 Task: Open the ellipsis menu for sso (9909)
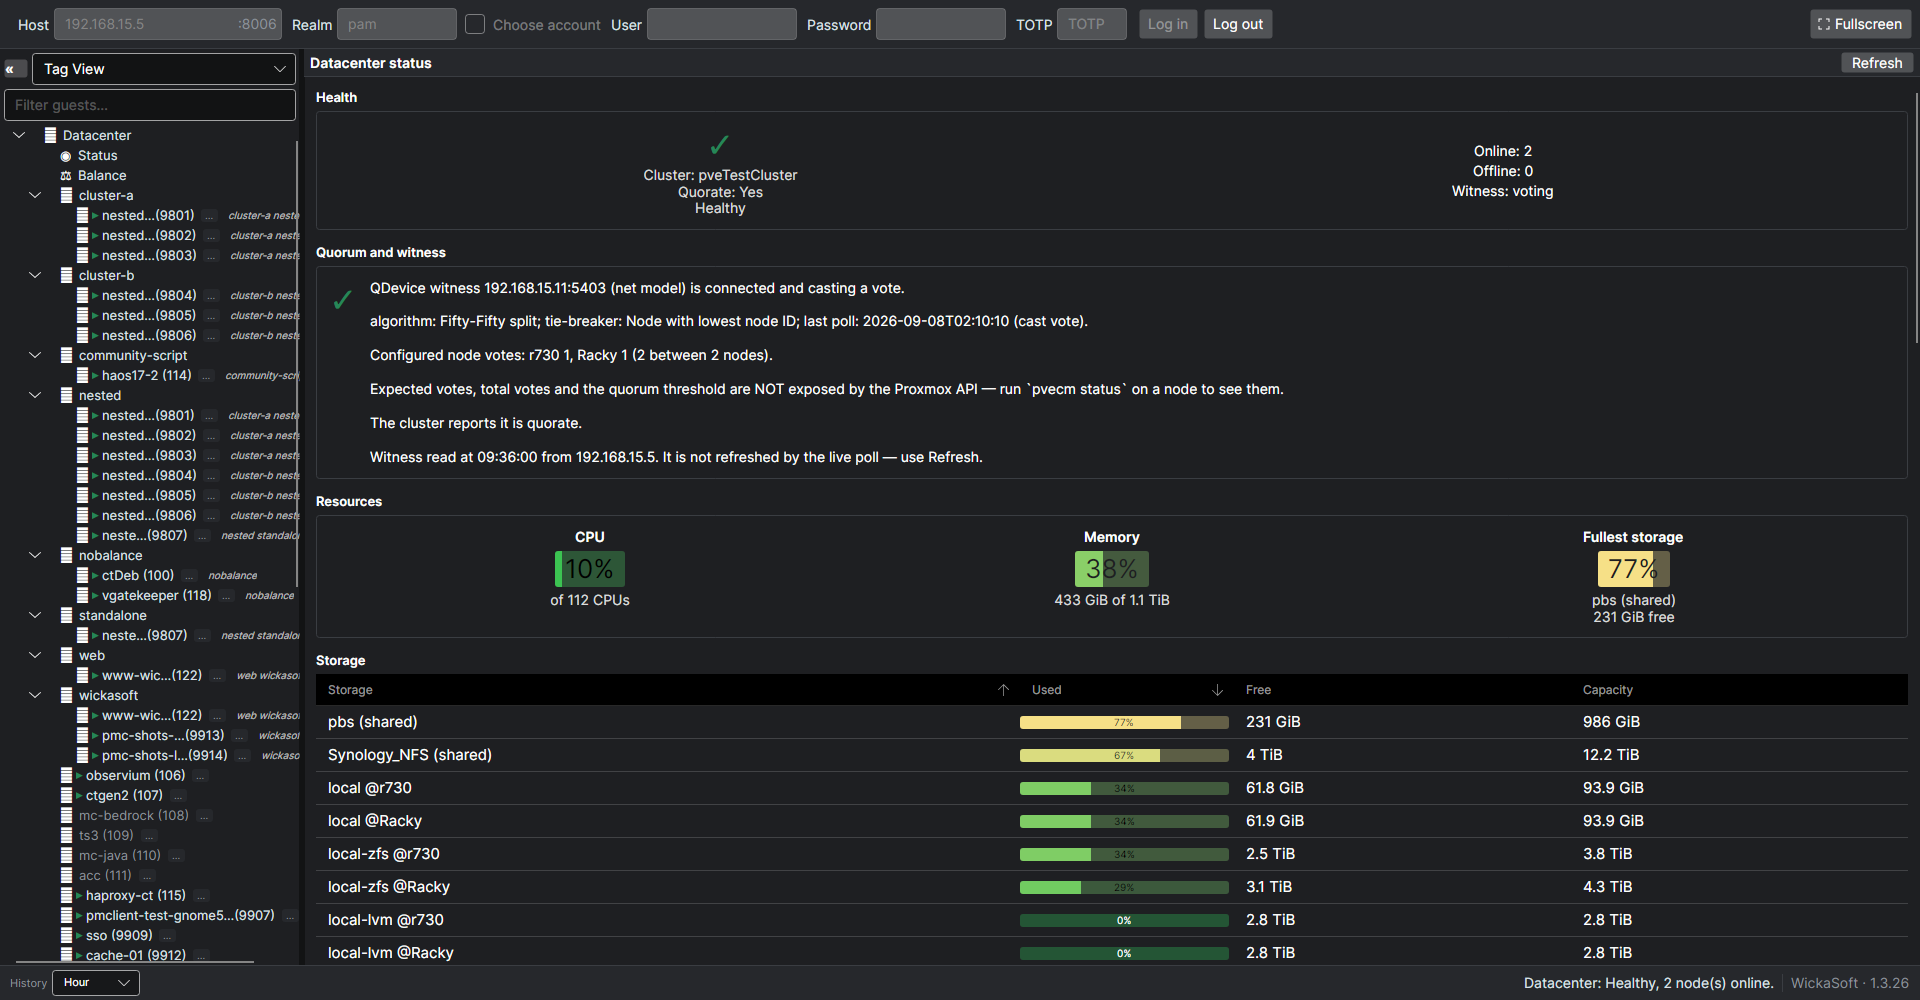coord(168,936)
